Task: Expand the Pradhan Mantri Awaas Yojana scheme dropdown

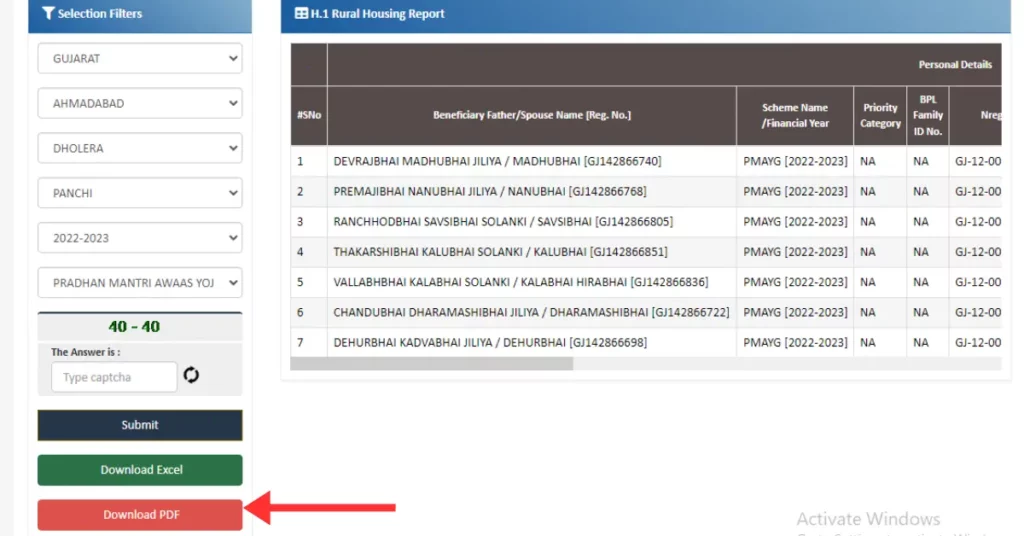Action: [140, 284]
